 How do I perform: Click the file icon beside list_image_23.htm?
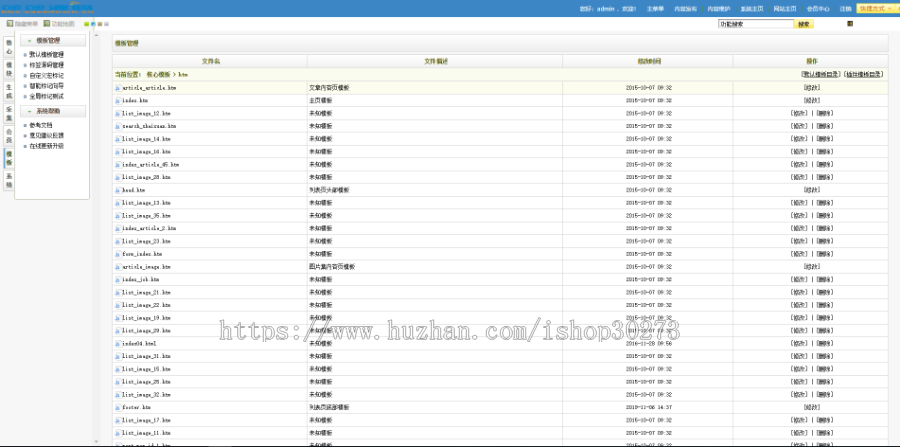(118, 241)
